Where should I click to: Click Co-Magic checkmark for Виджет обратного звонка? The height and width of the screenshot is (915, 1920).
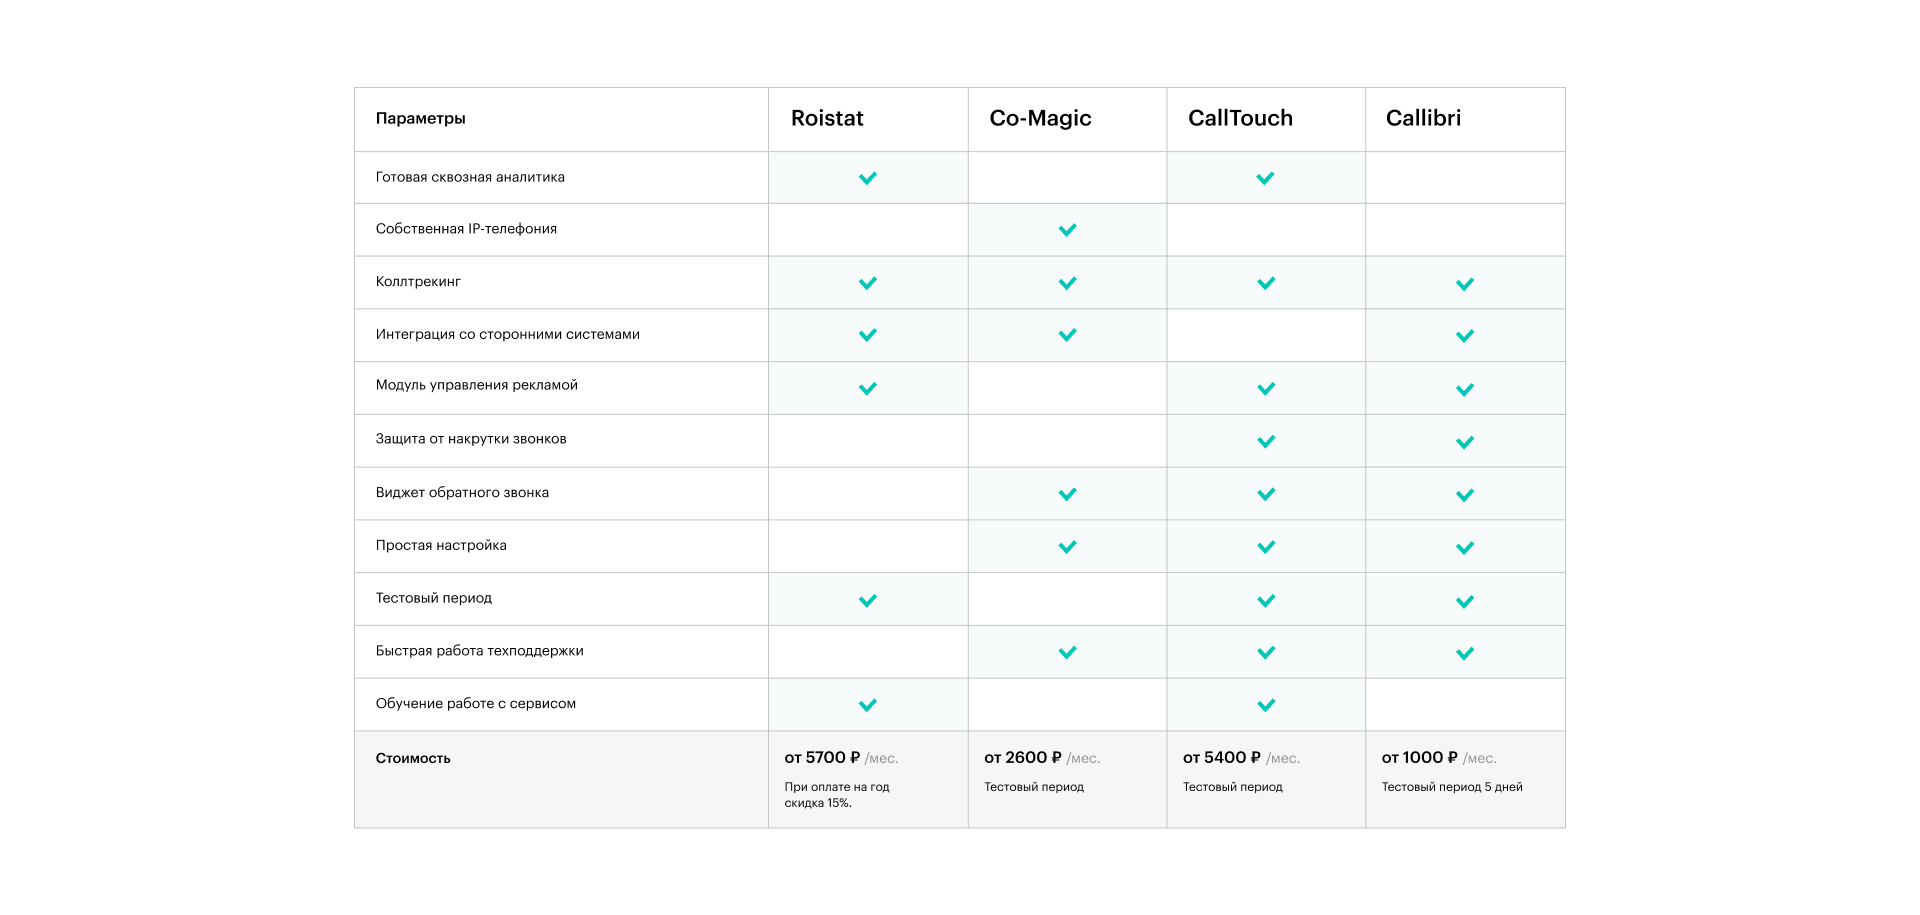coord(1067,494)
